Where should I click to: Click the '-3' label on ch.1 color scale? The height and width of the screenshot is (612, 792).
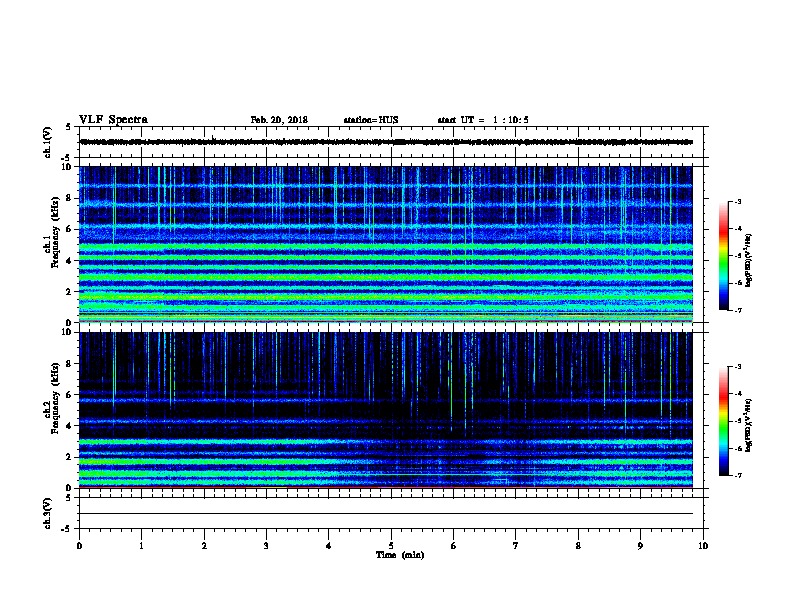737,202
